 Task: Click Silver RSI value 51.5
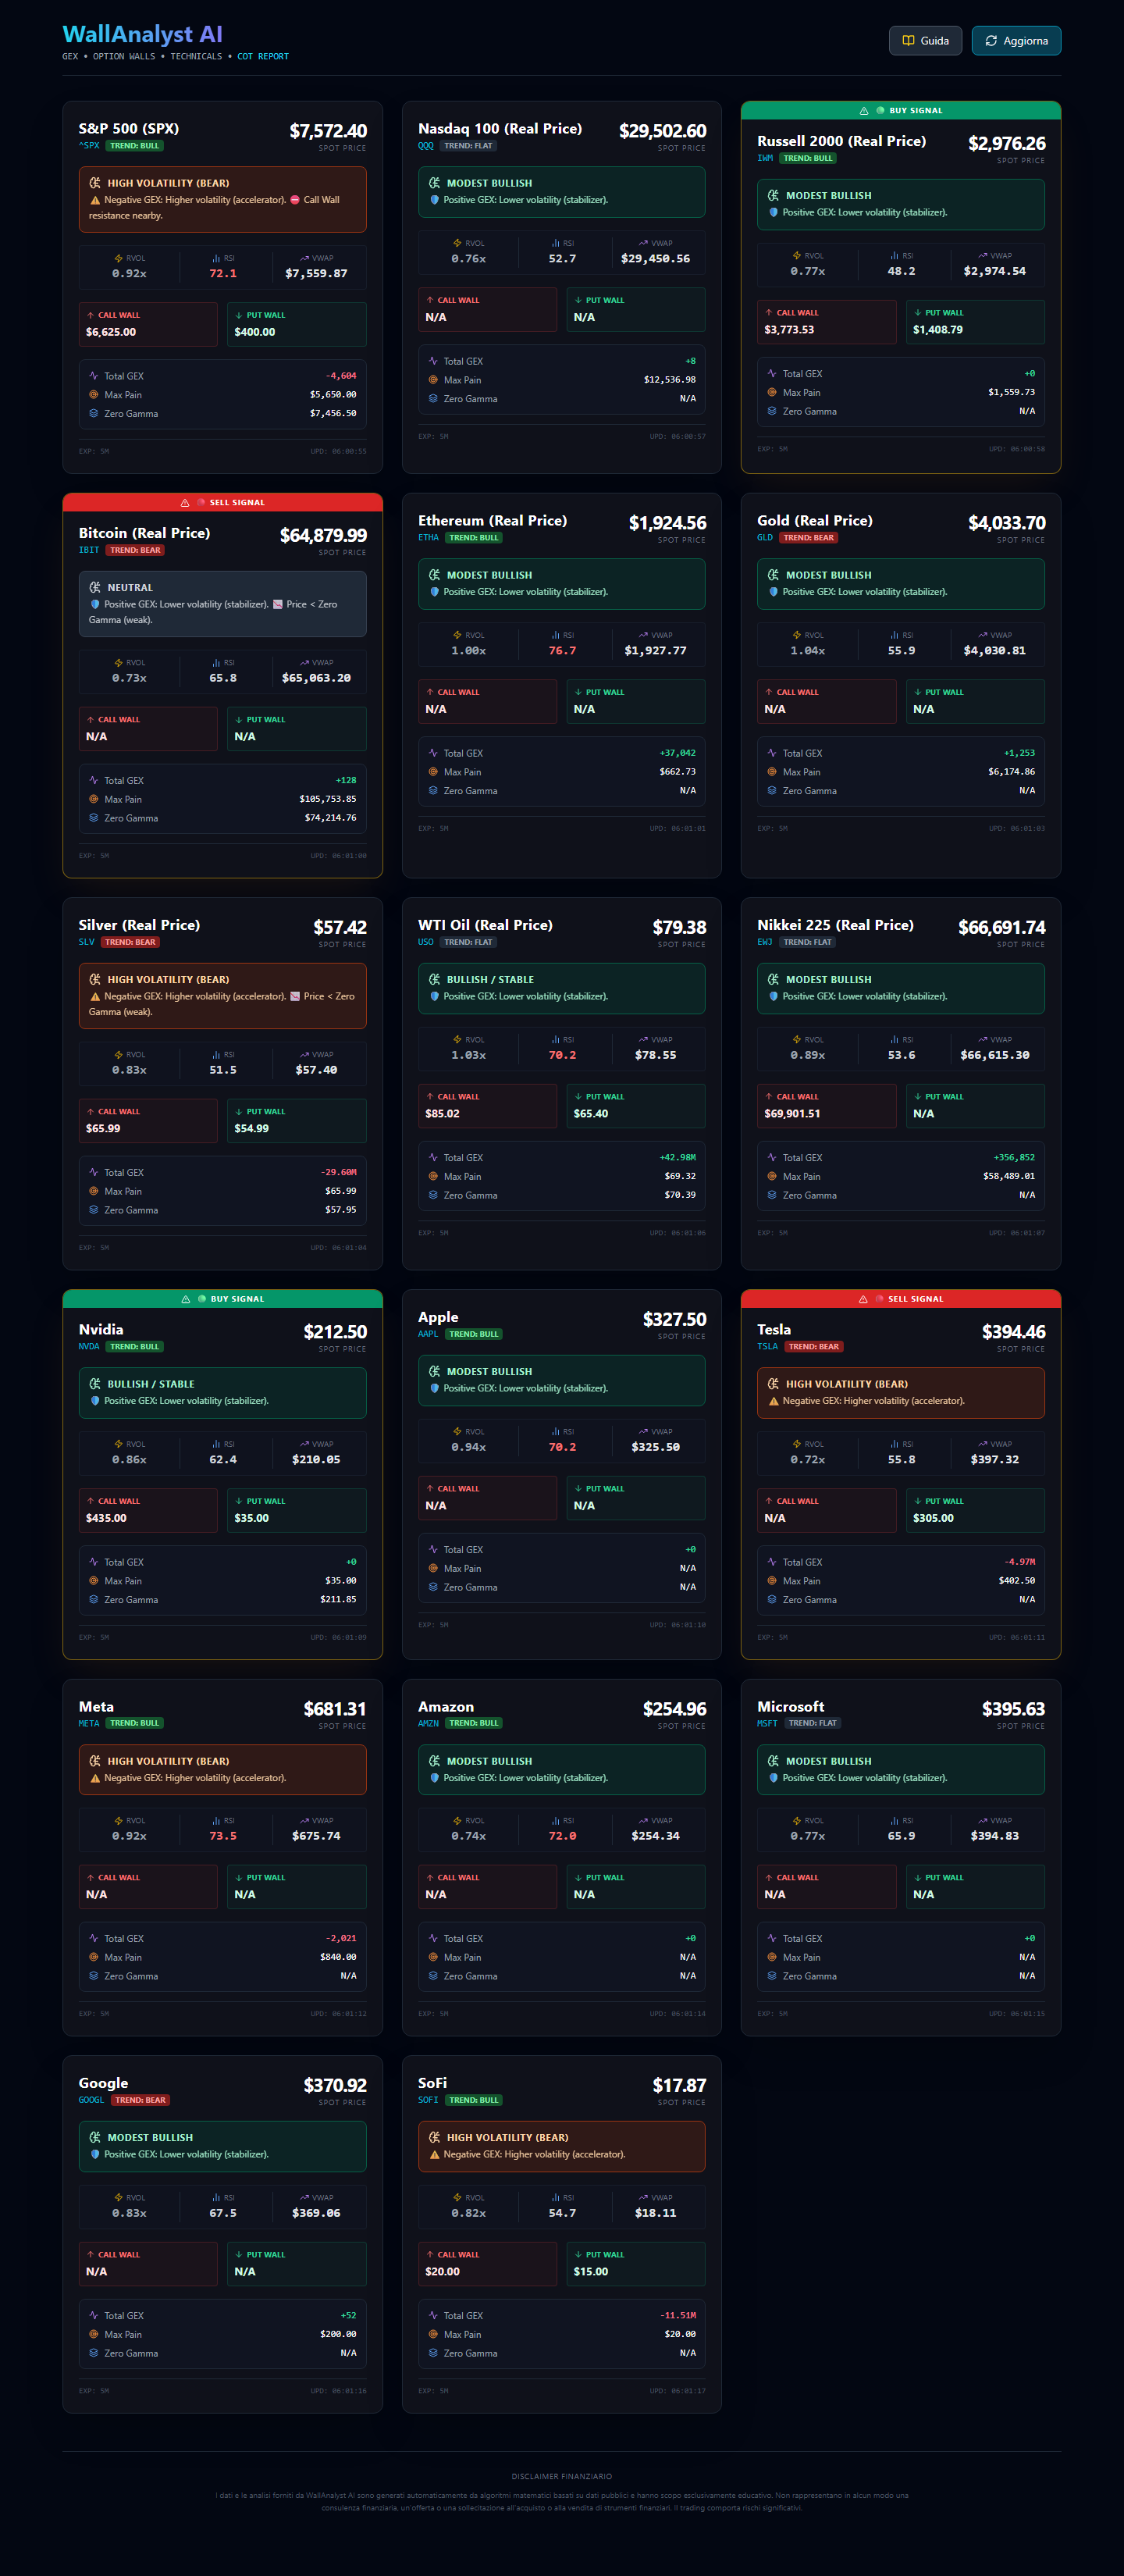click(x=223, y=1070)
